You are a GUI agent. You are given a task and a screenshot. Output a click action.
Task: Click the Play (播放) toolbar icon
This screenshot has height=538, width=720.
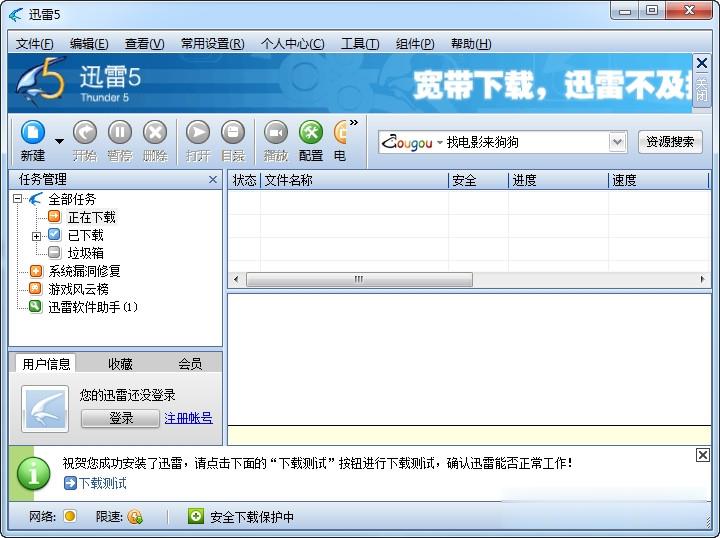click(276, 140)
